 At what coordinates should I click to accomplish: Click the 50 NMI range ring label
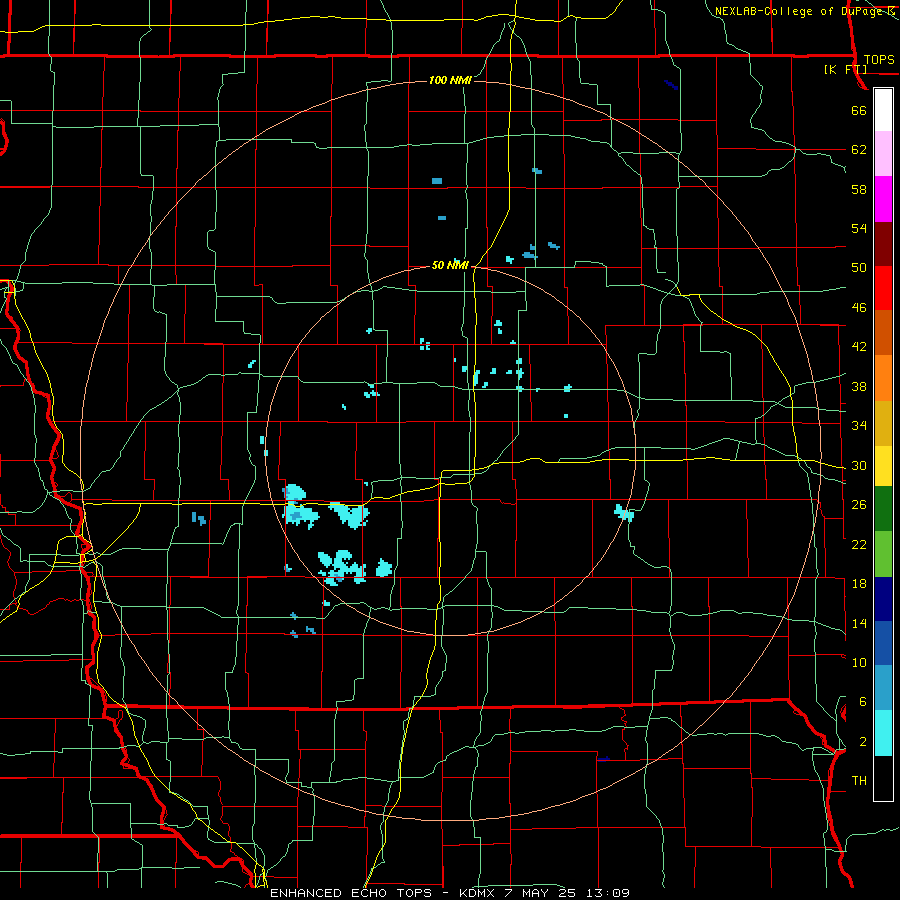(x=451, y=265)
